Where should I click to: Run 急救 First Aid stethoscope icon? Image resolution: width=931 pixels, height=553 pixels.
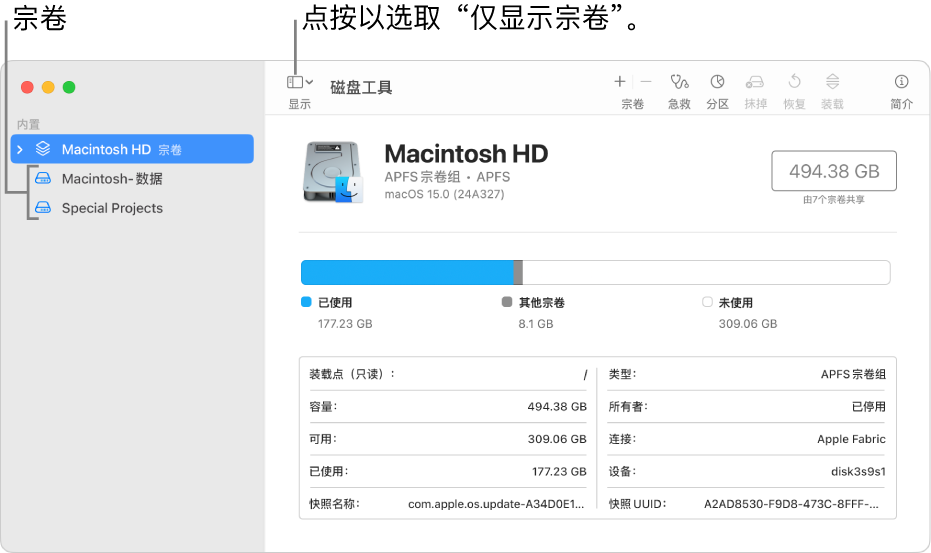679,81
